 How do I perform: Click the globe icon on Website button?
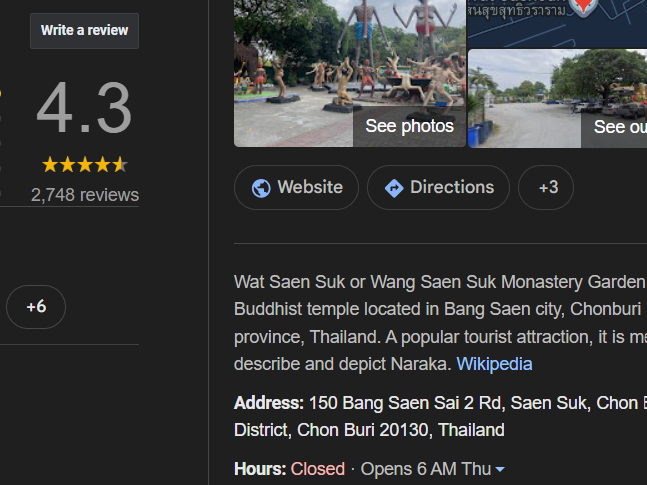click(x=261, y=188)
